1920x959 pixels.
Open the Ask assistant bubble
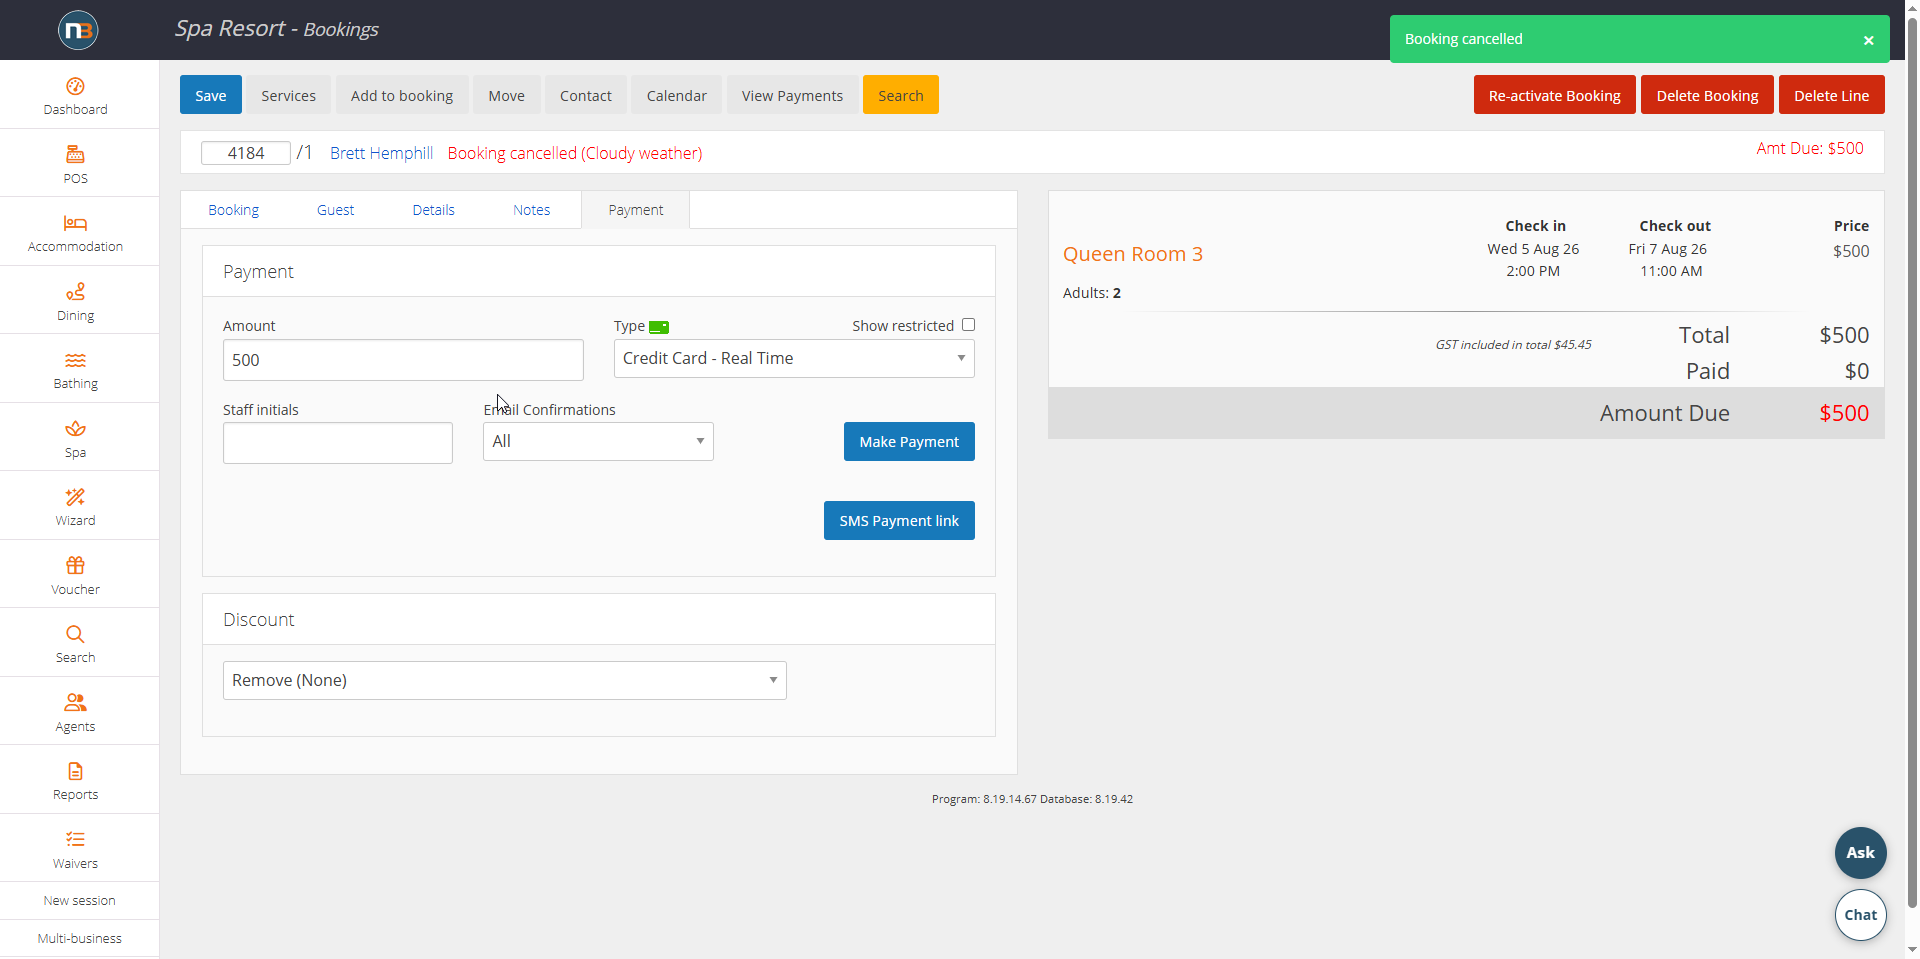[1860, 853]
